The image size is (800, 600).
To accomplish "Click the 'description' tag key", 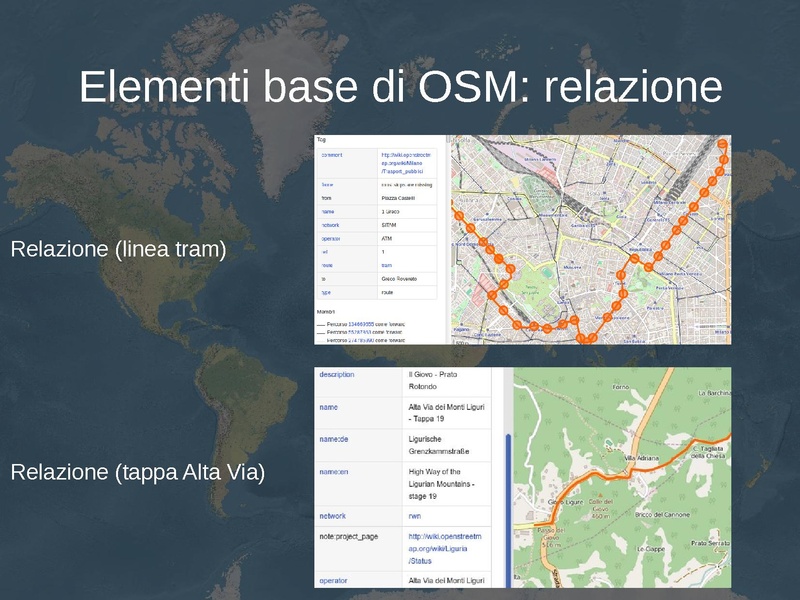I will (x=342, y=374).
